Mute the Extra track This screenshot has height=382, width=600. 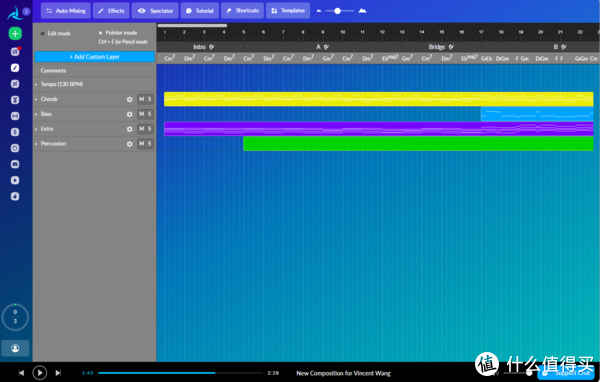142,129
